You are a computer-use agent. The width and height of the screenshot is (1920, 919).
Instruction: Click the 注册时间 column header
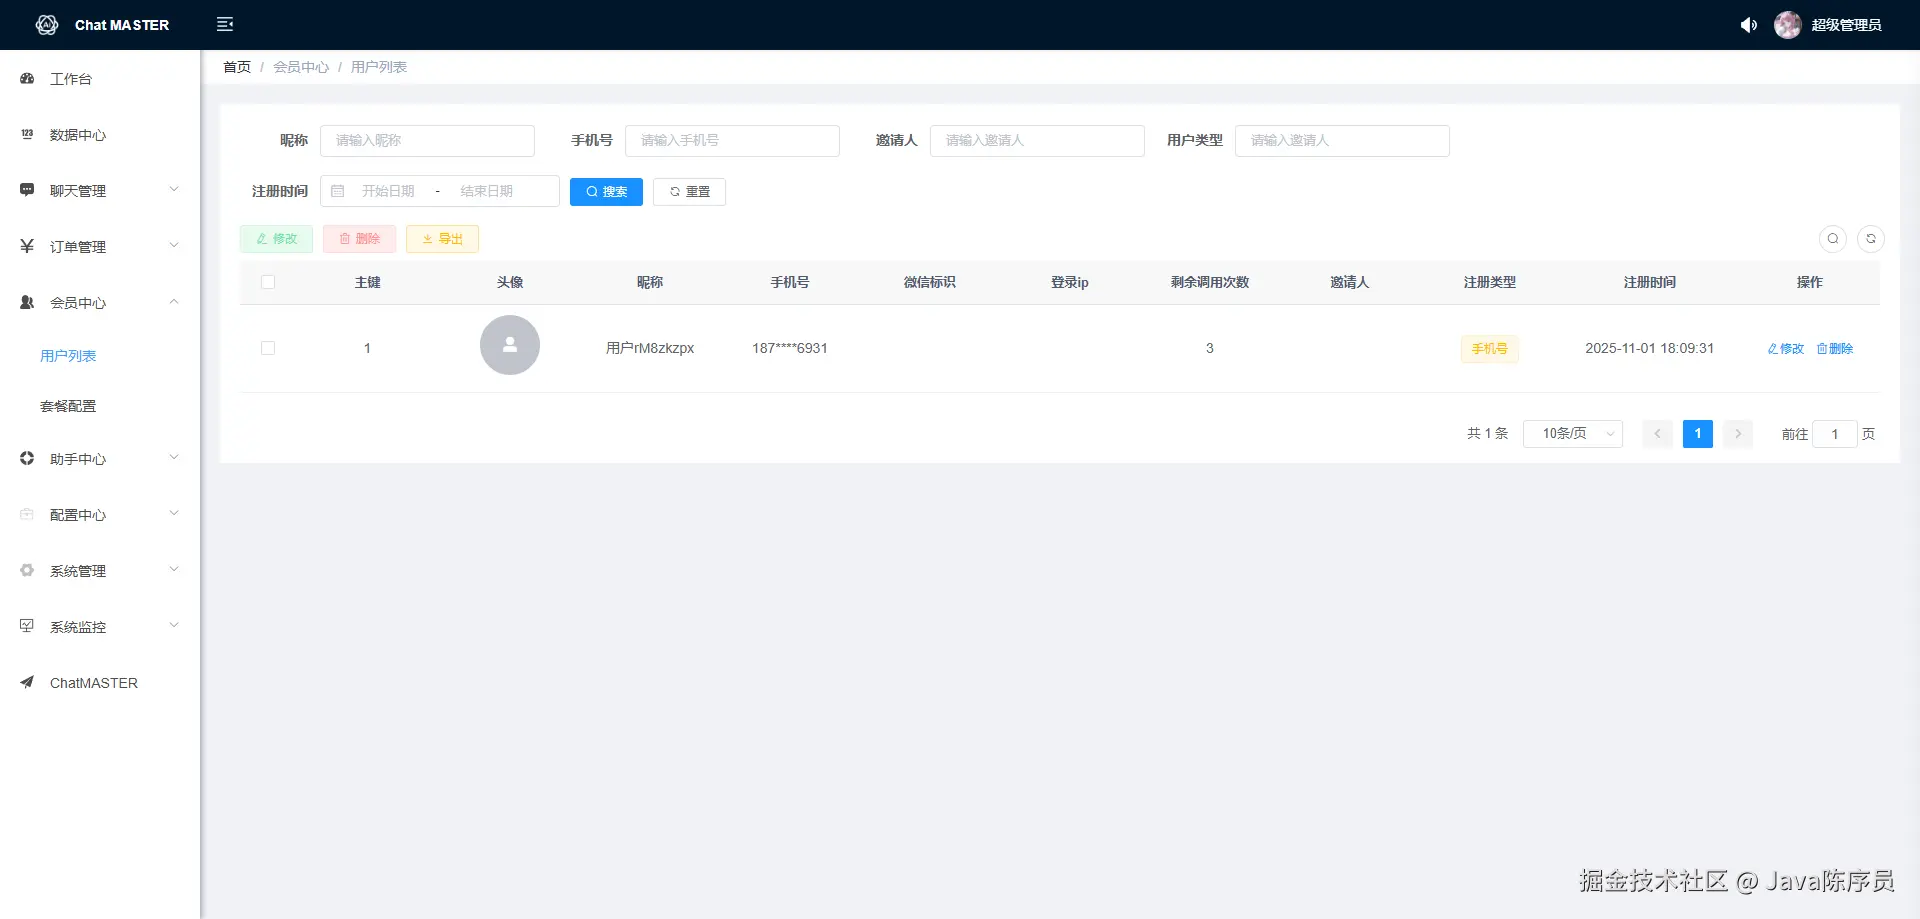[1650, 283]
